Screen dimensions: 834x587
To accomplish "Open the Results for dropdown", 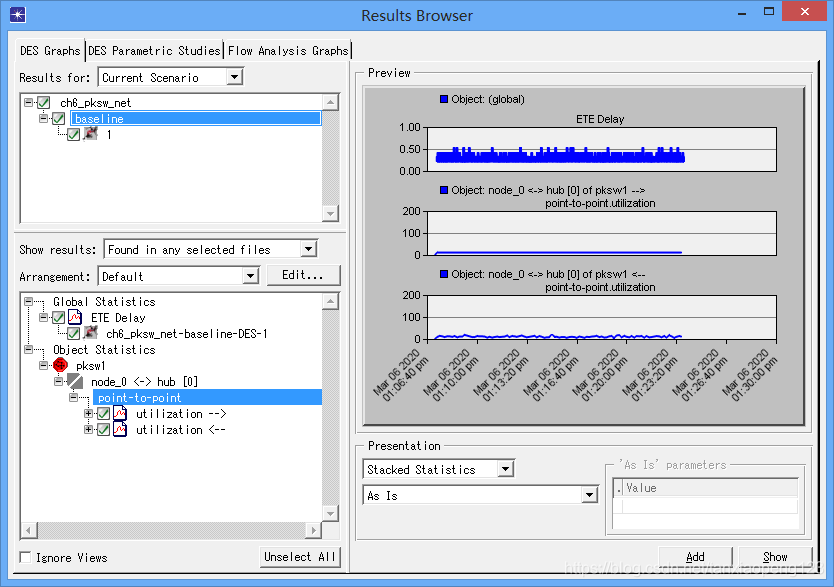I will pos(235,77).
